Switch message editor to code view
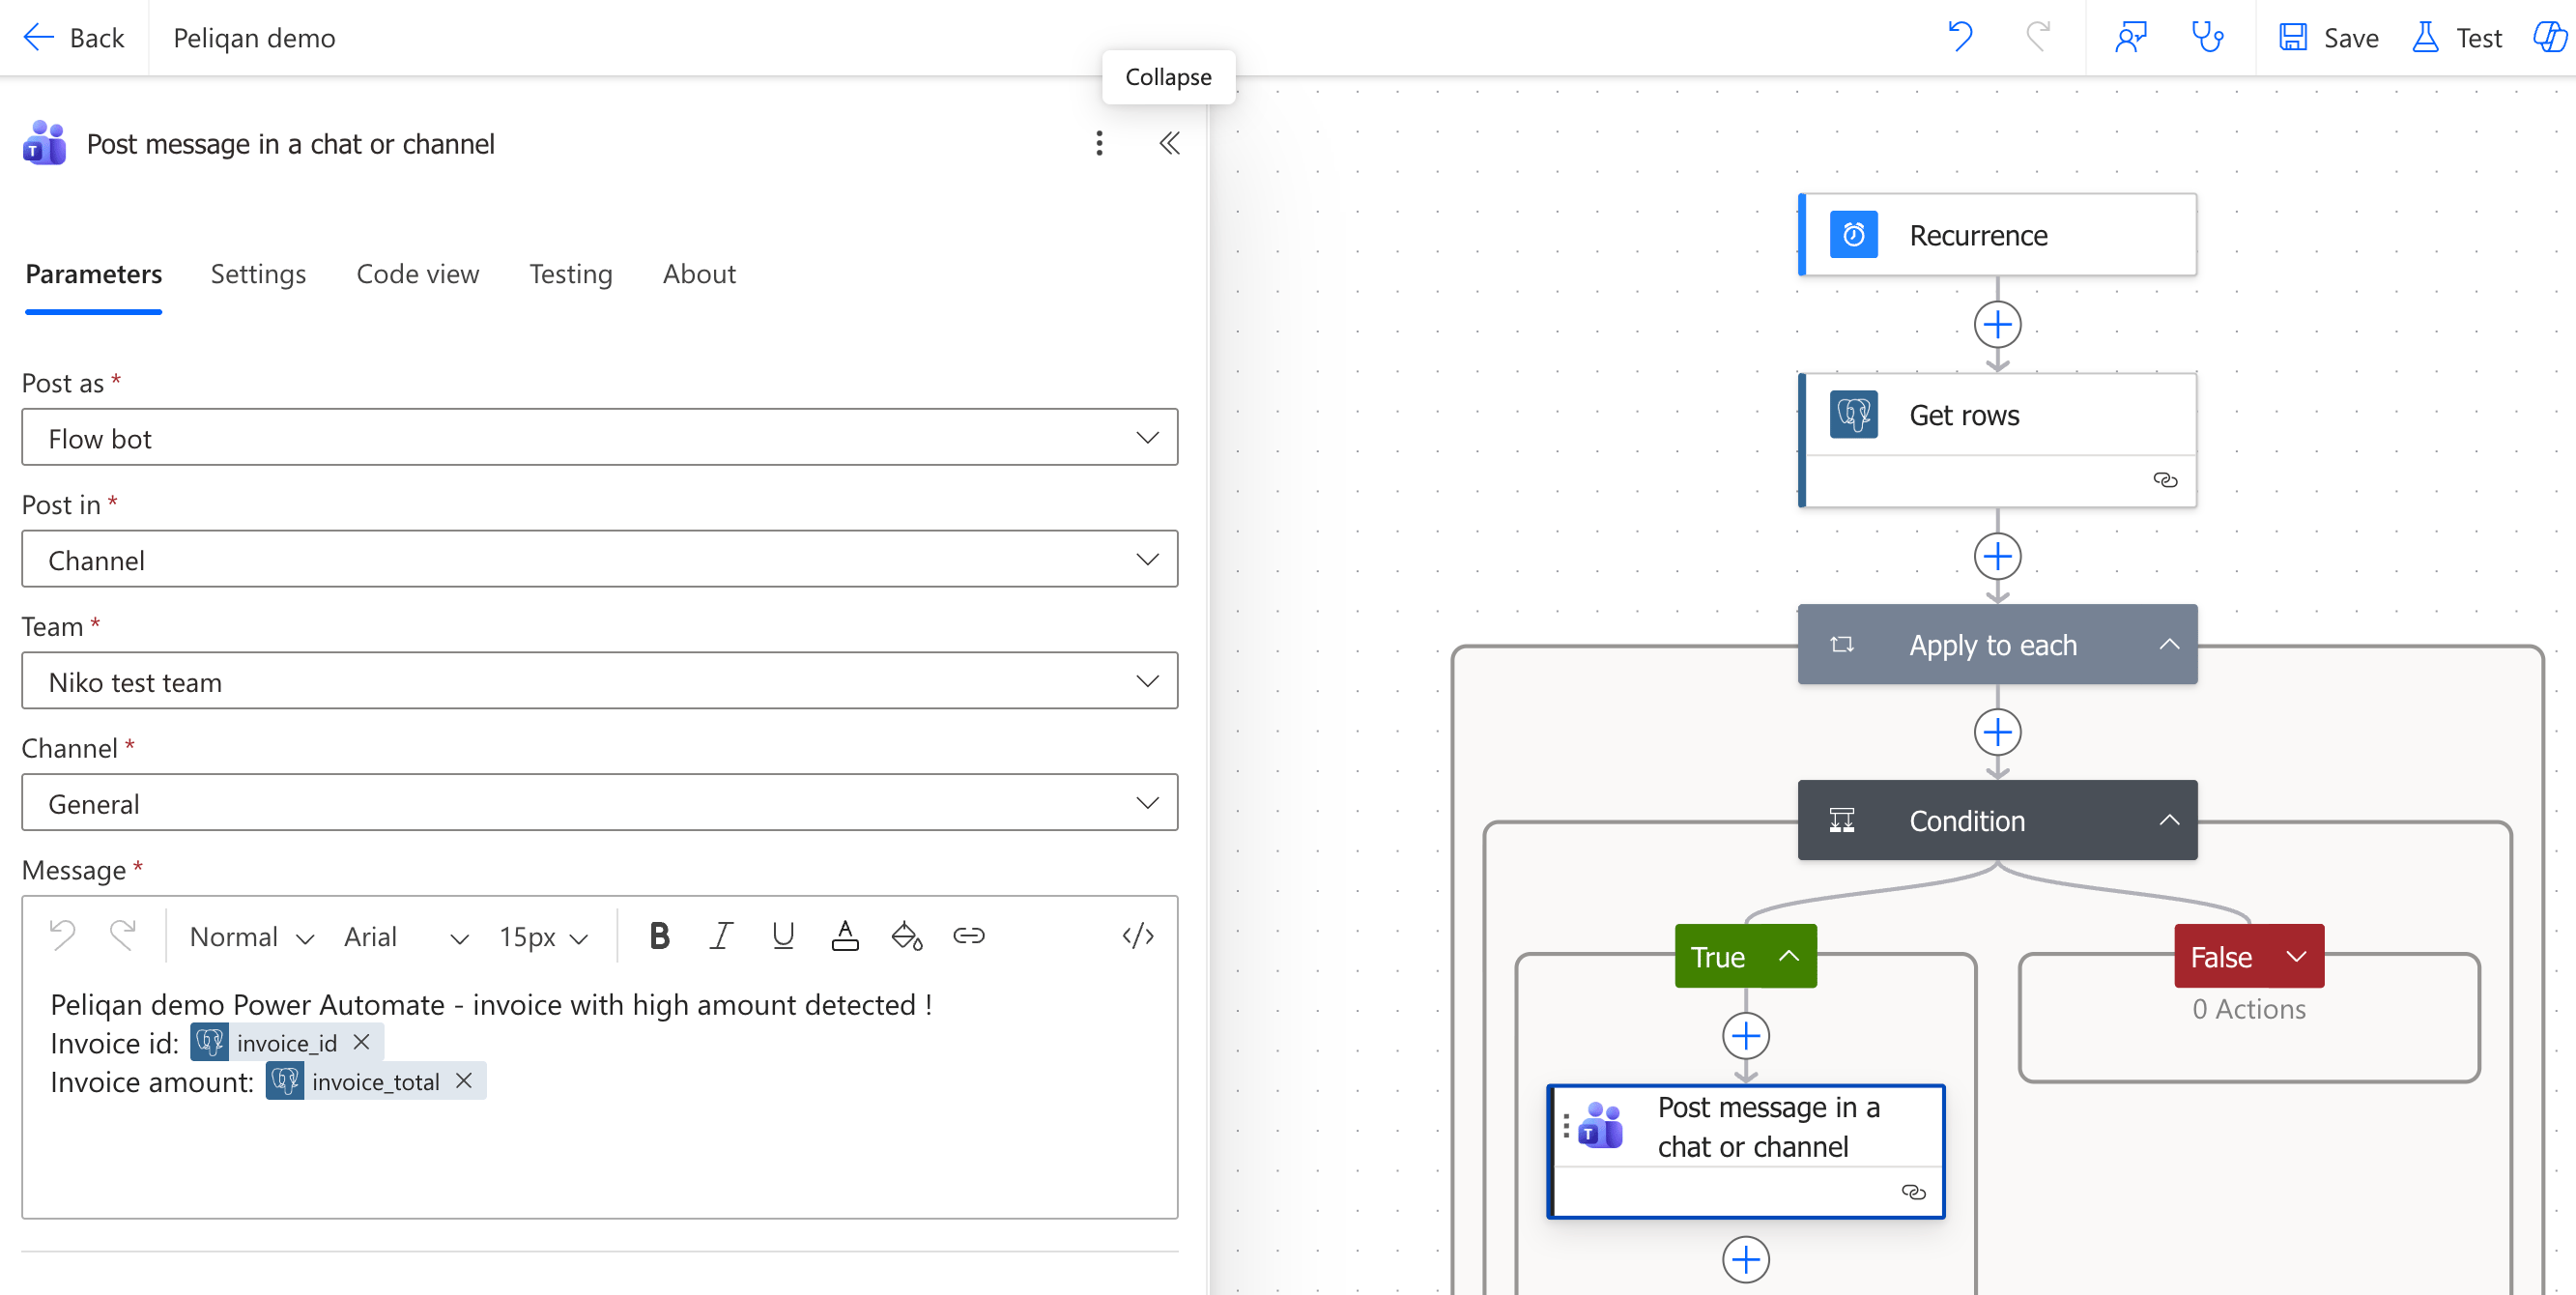The image size is (2576, 1295). tap(1138, 936)
